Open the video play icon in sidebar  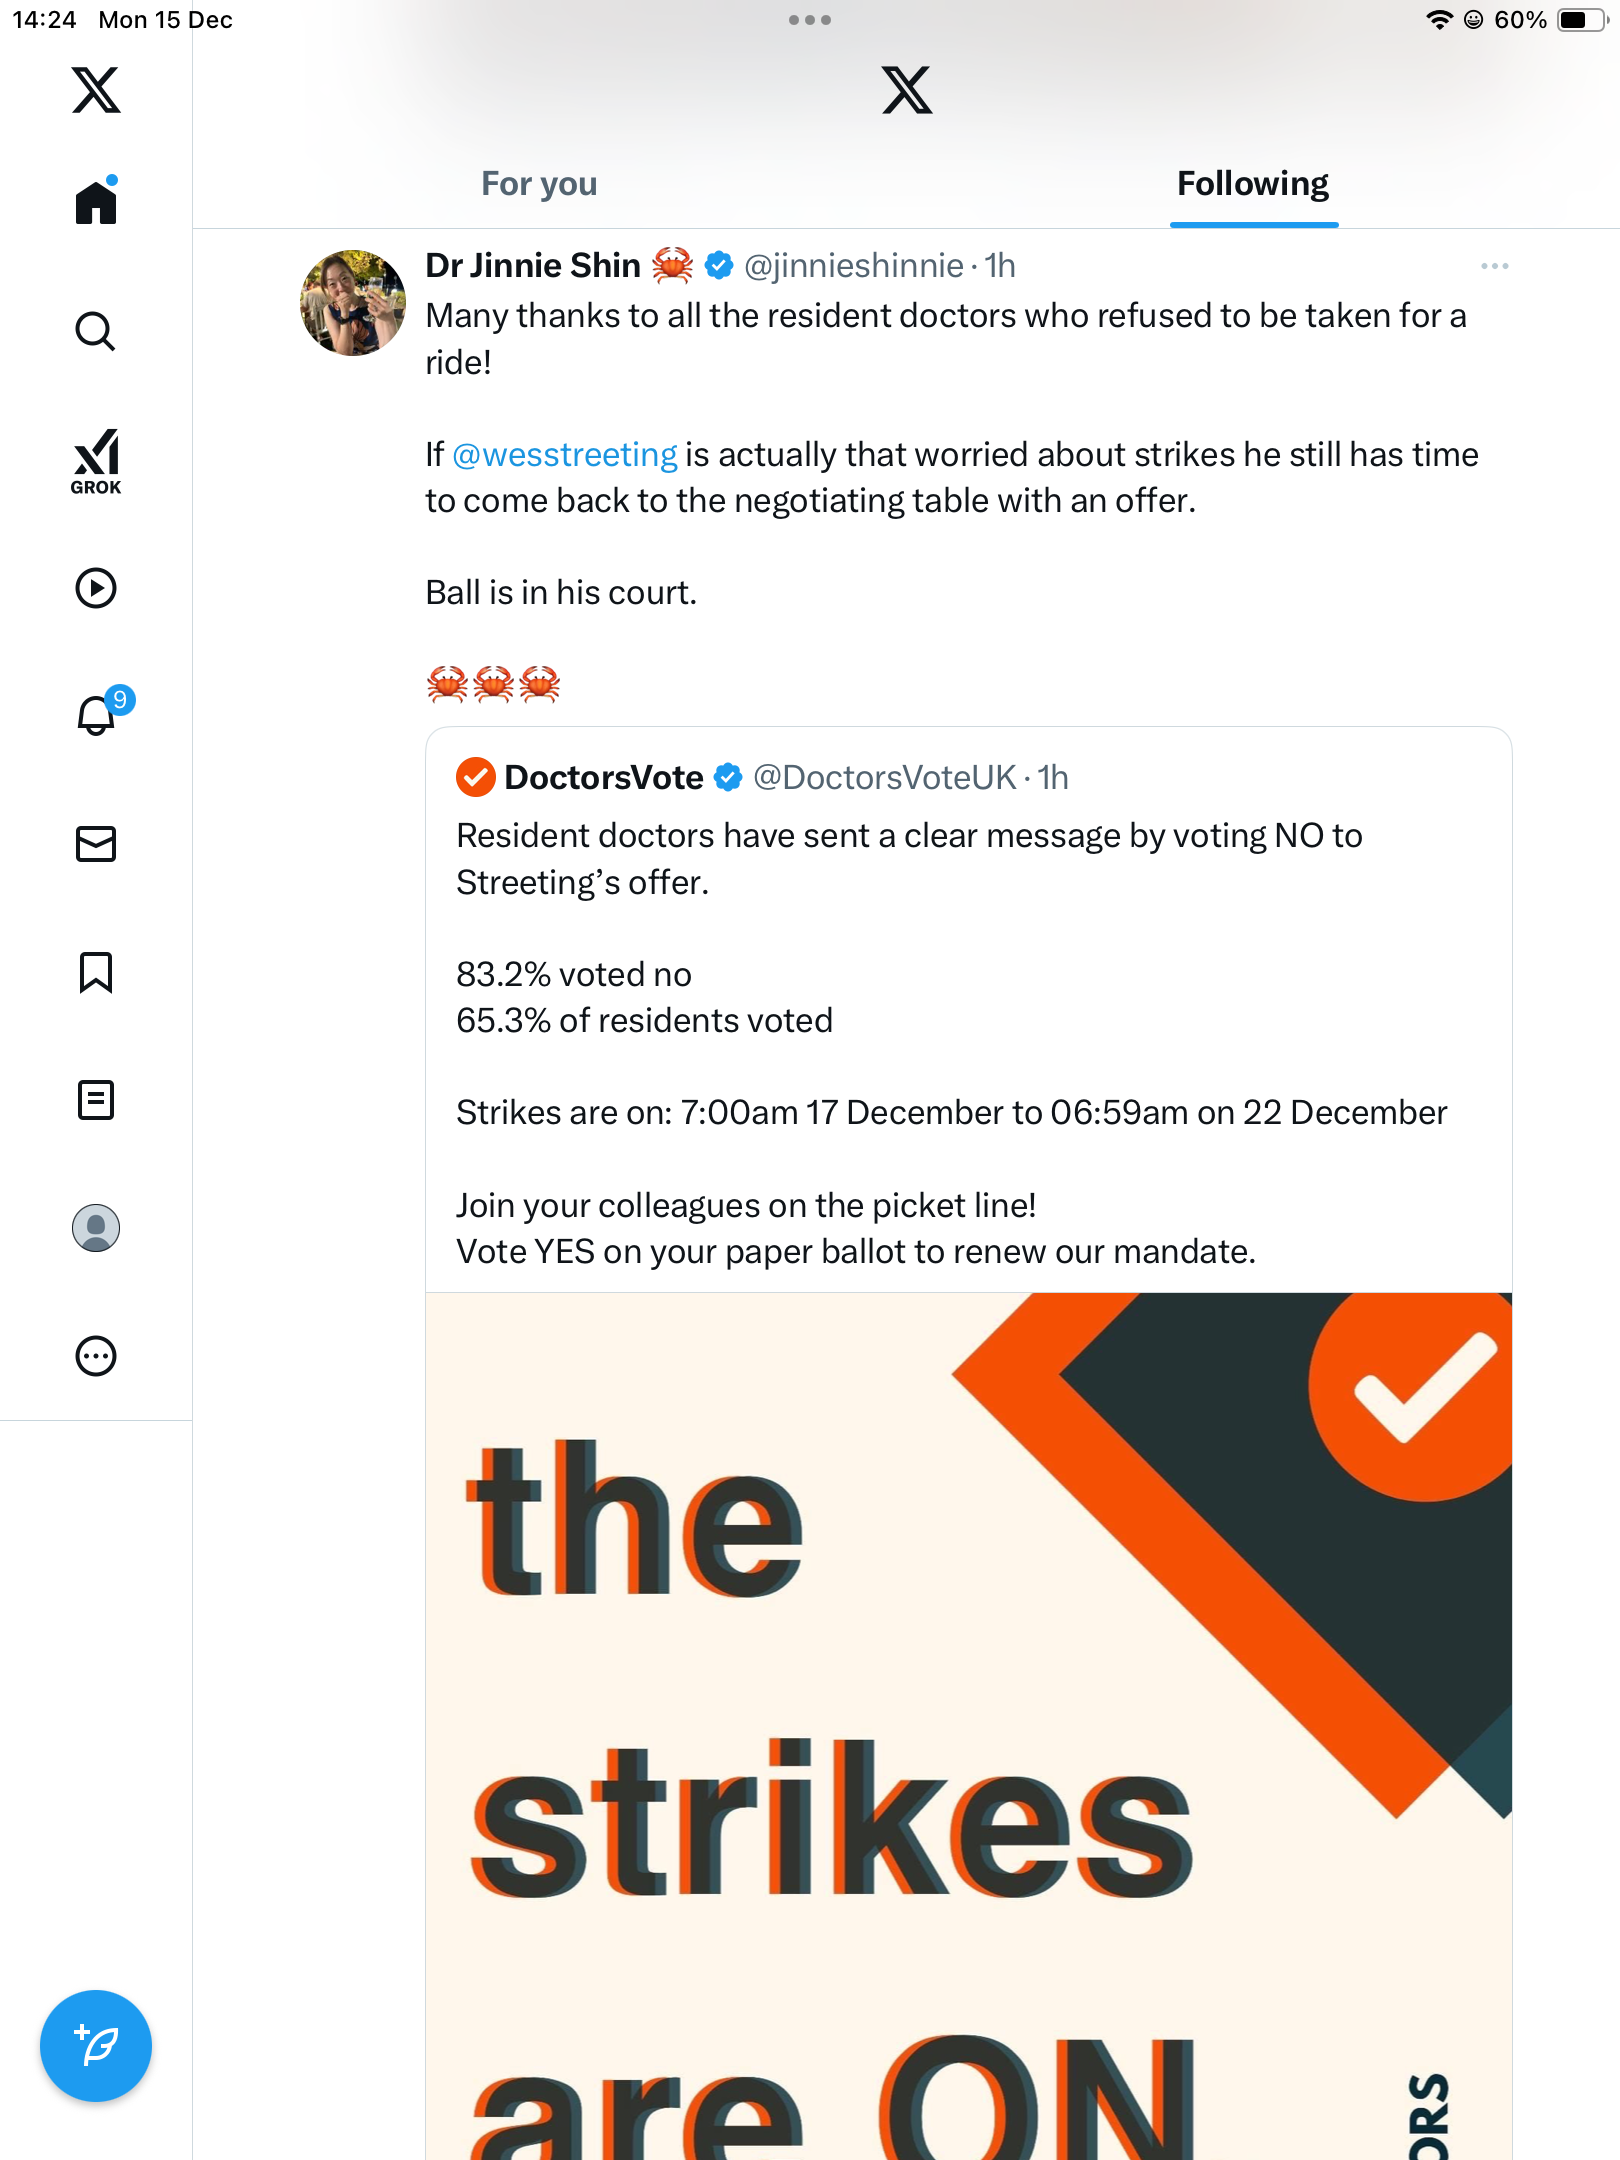[96, 588]
